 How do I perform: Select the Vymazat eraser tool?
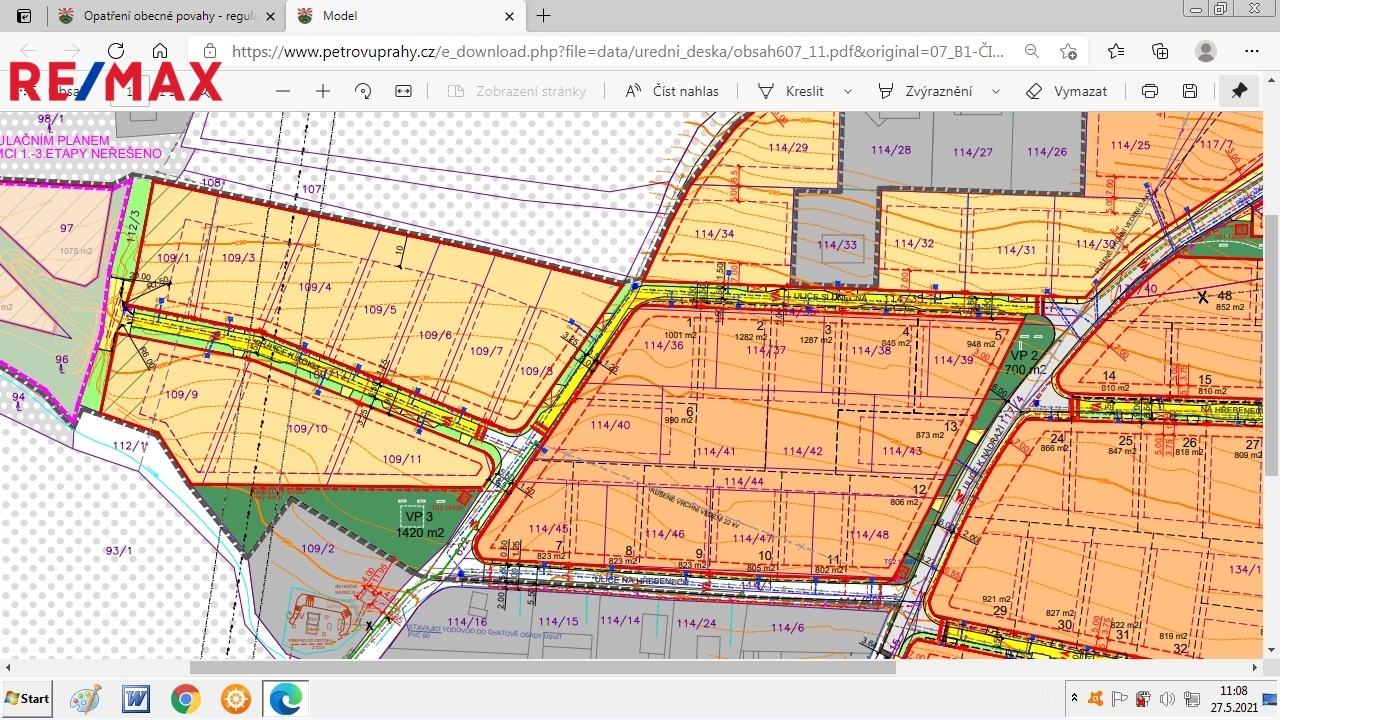pos(1067,91)
